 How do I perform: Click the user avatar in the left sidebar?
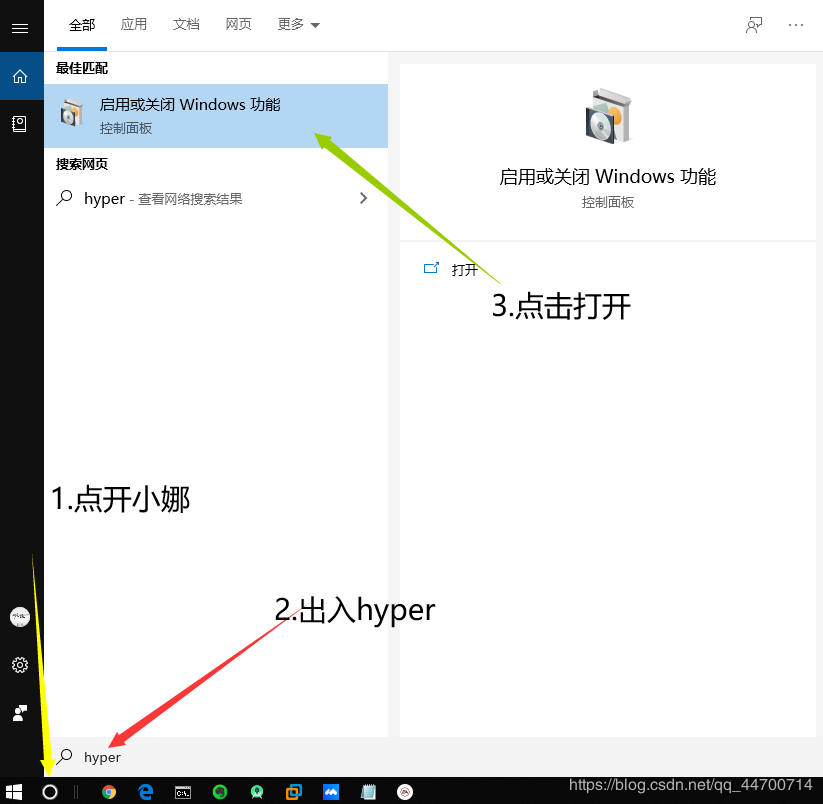pos(20,617)
